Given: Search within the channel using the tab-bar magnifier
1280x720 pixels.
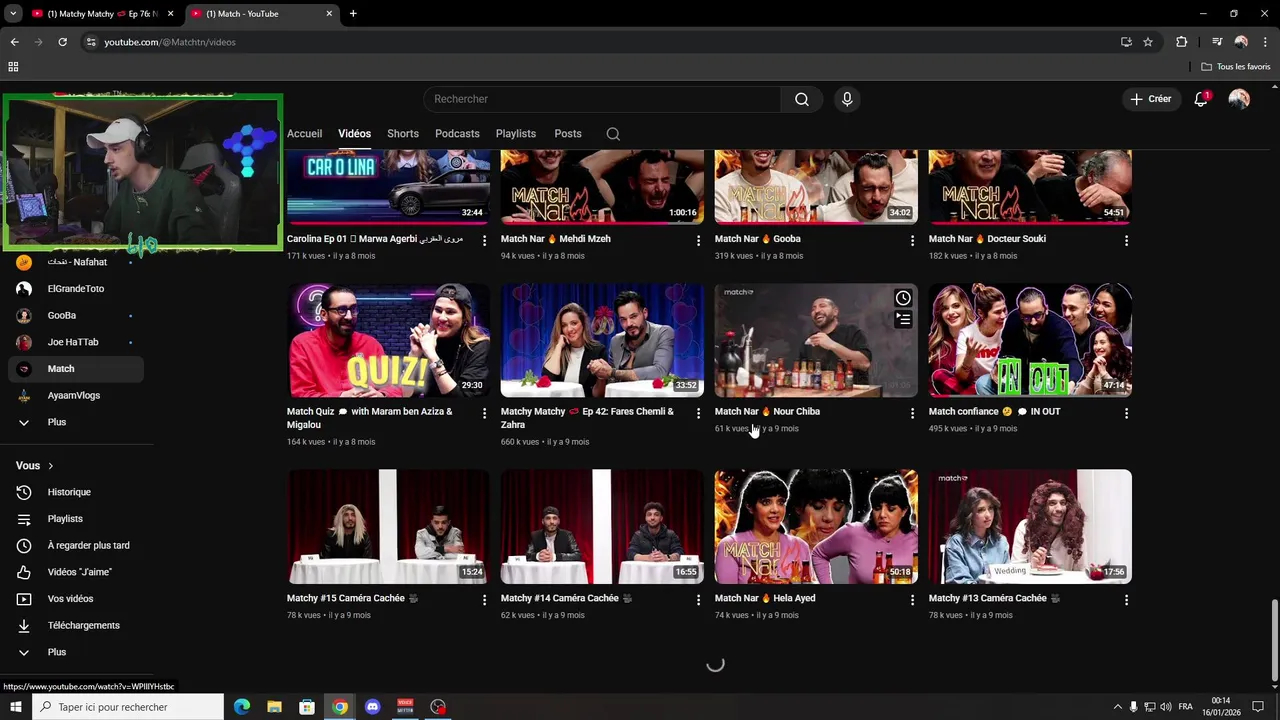Looking at the screenshot, I should click(613, 134).
